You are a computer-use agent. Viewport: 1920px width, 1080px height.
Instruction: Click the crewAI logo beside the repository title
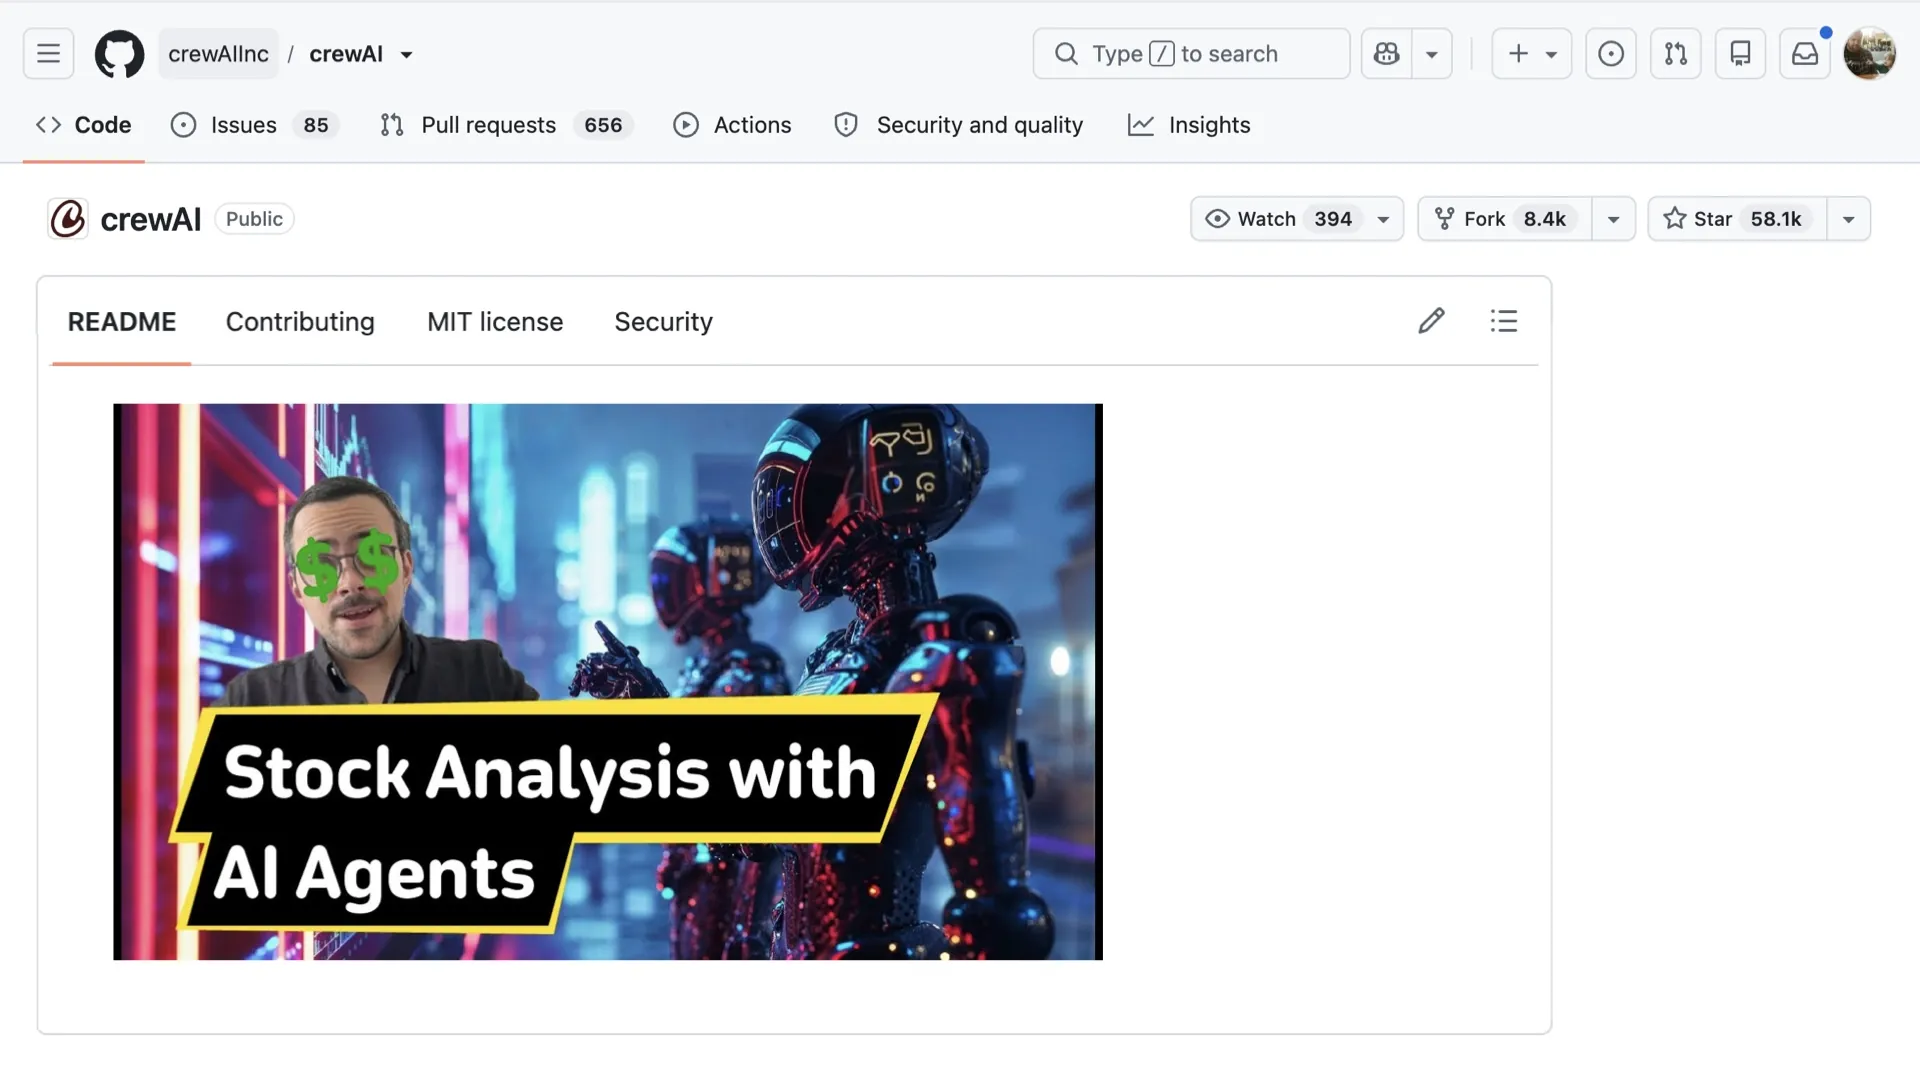pyautogui.click(x=68, y=219)
